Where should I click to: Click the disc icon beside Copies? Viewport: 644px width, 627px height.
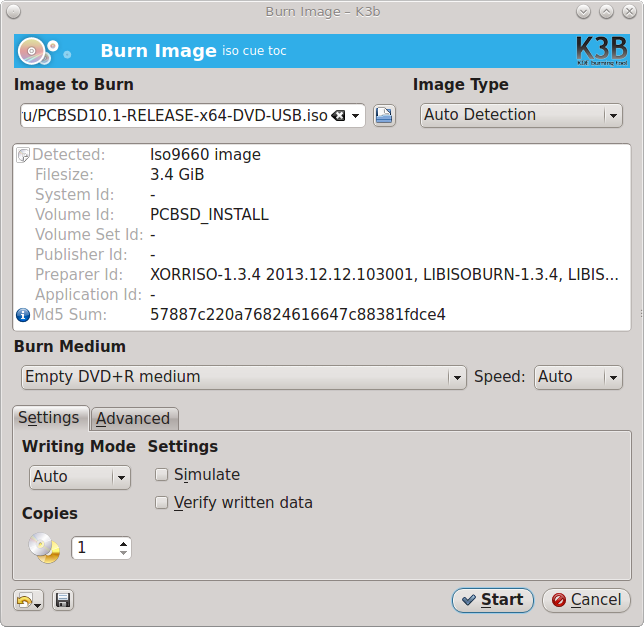[x=44, y=547]
